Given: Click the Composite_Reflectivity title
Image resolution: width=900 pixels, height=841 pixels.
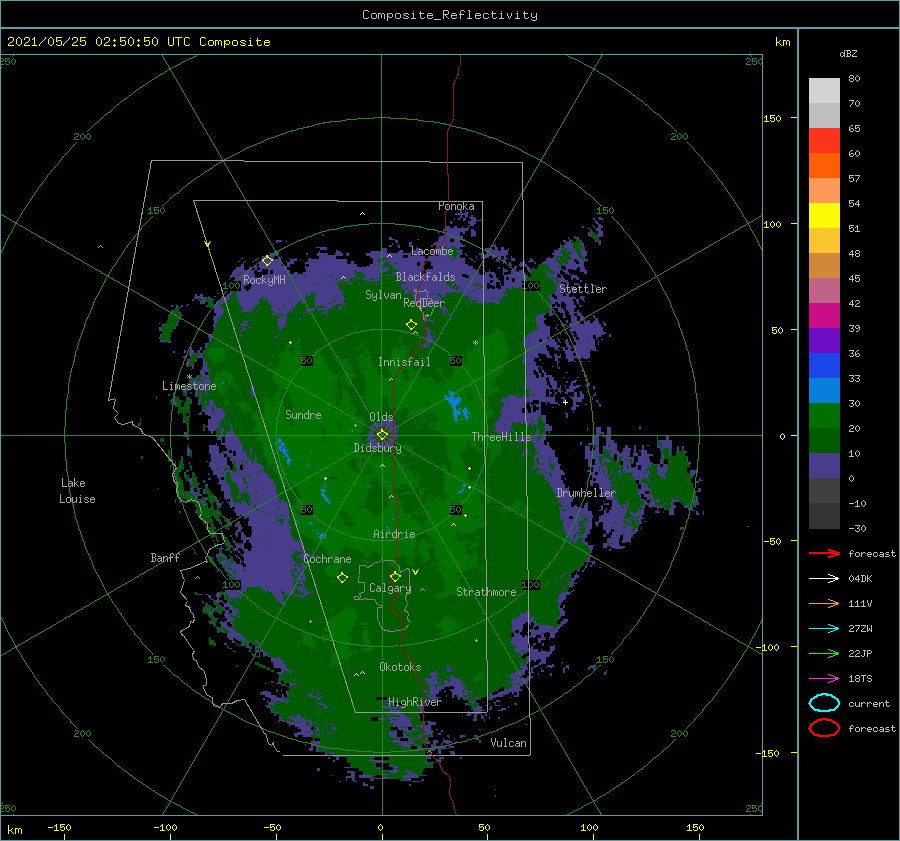Looking at the screenshot, I should coord(450,15).
